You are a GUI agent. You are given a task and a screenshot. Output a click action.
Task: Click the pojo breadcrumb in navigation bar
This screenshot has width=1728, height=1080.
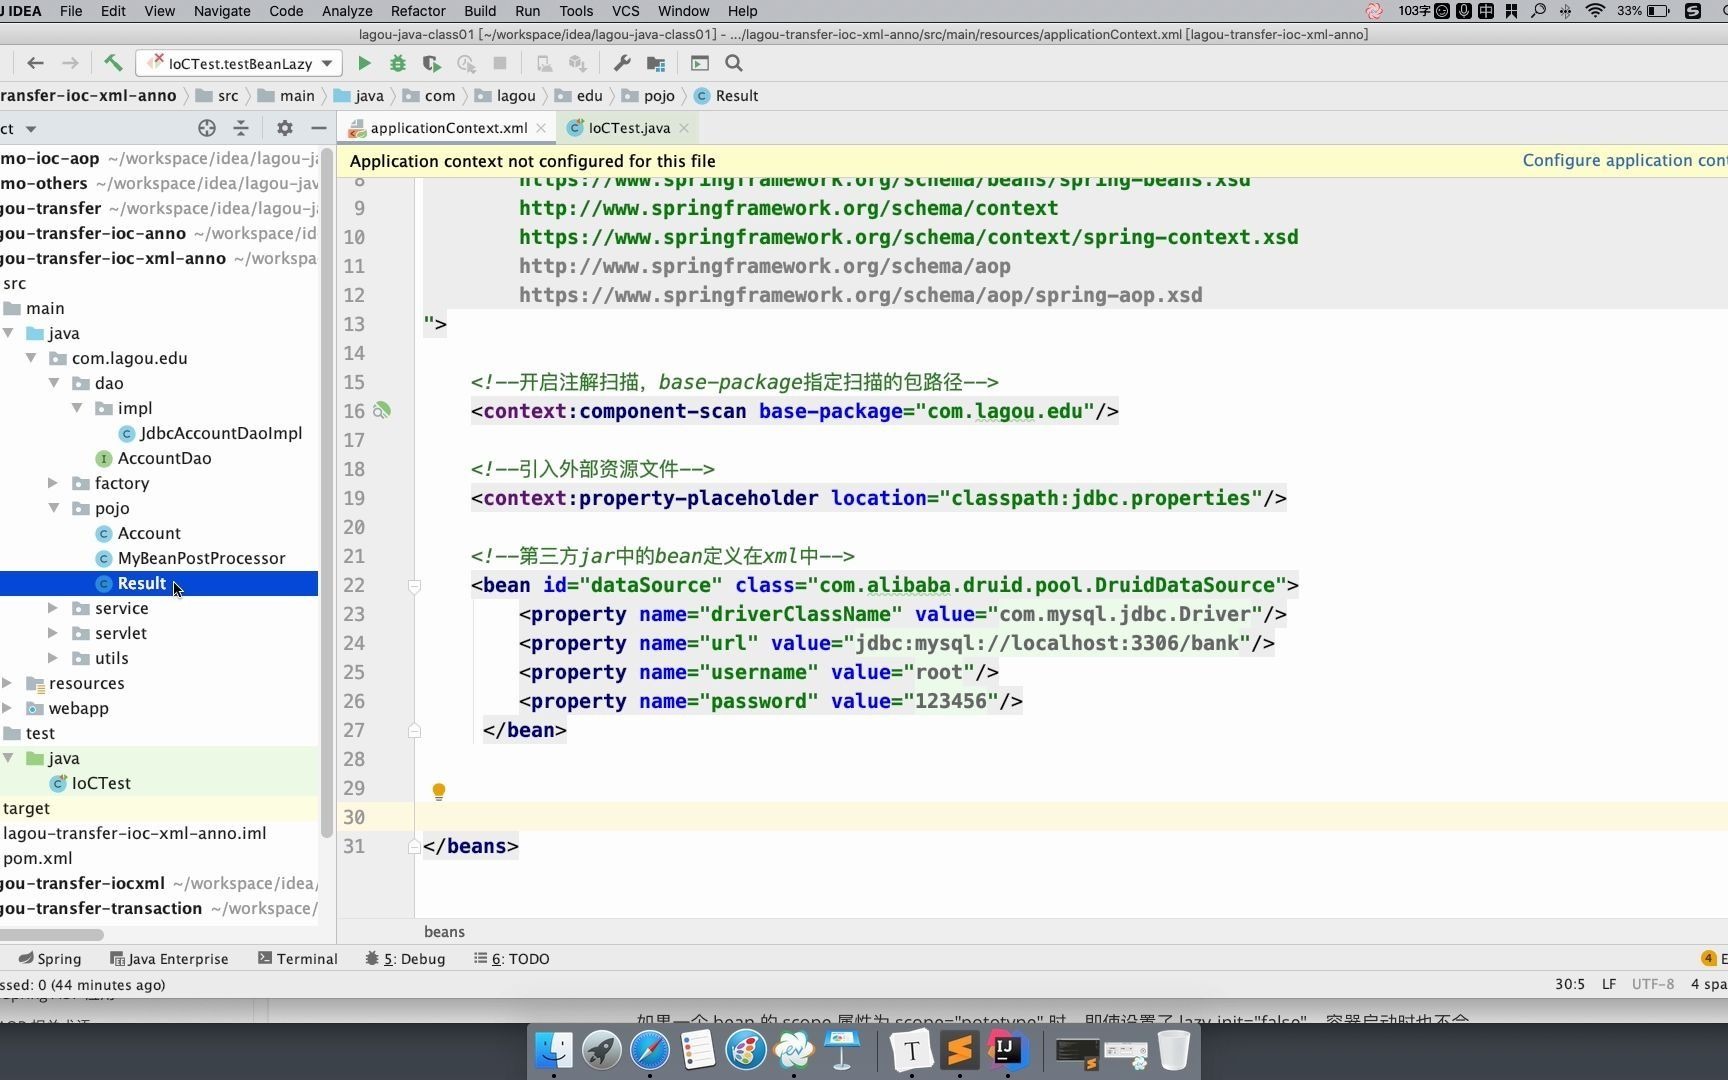tap(649, 96)
